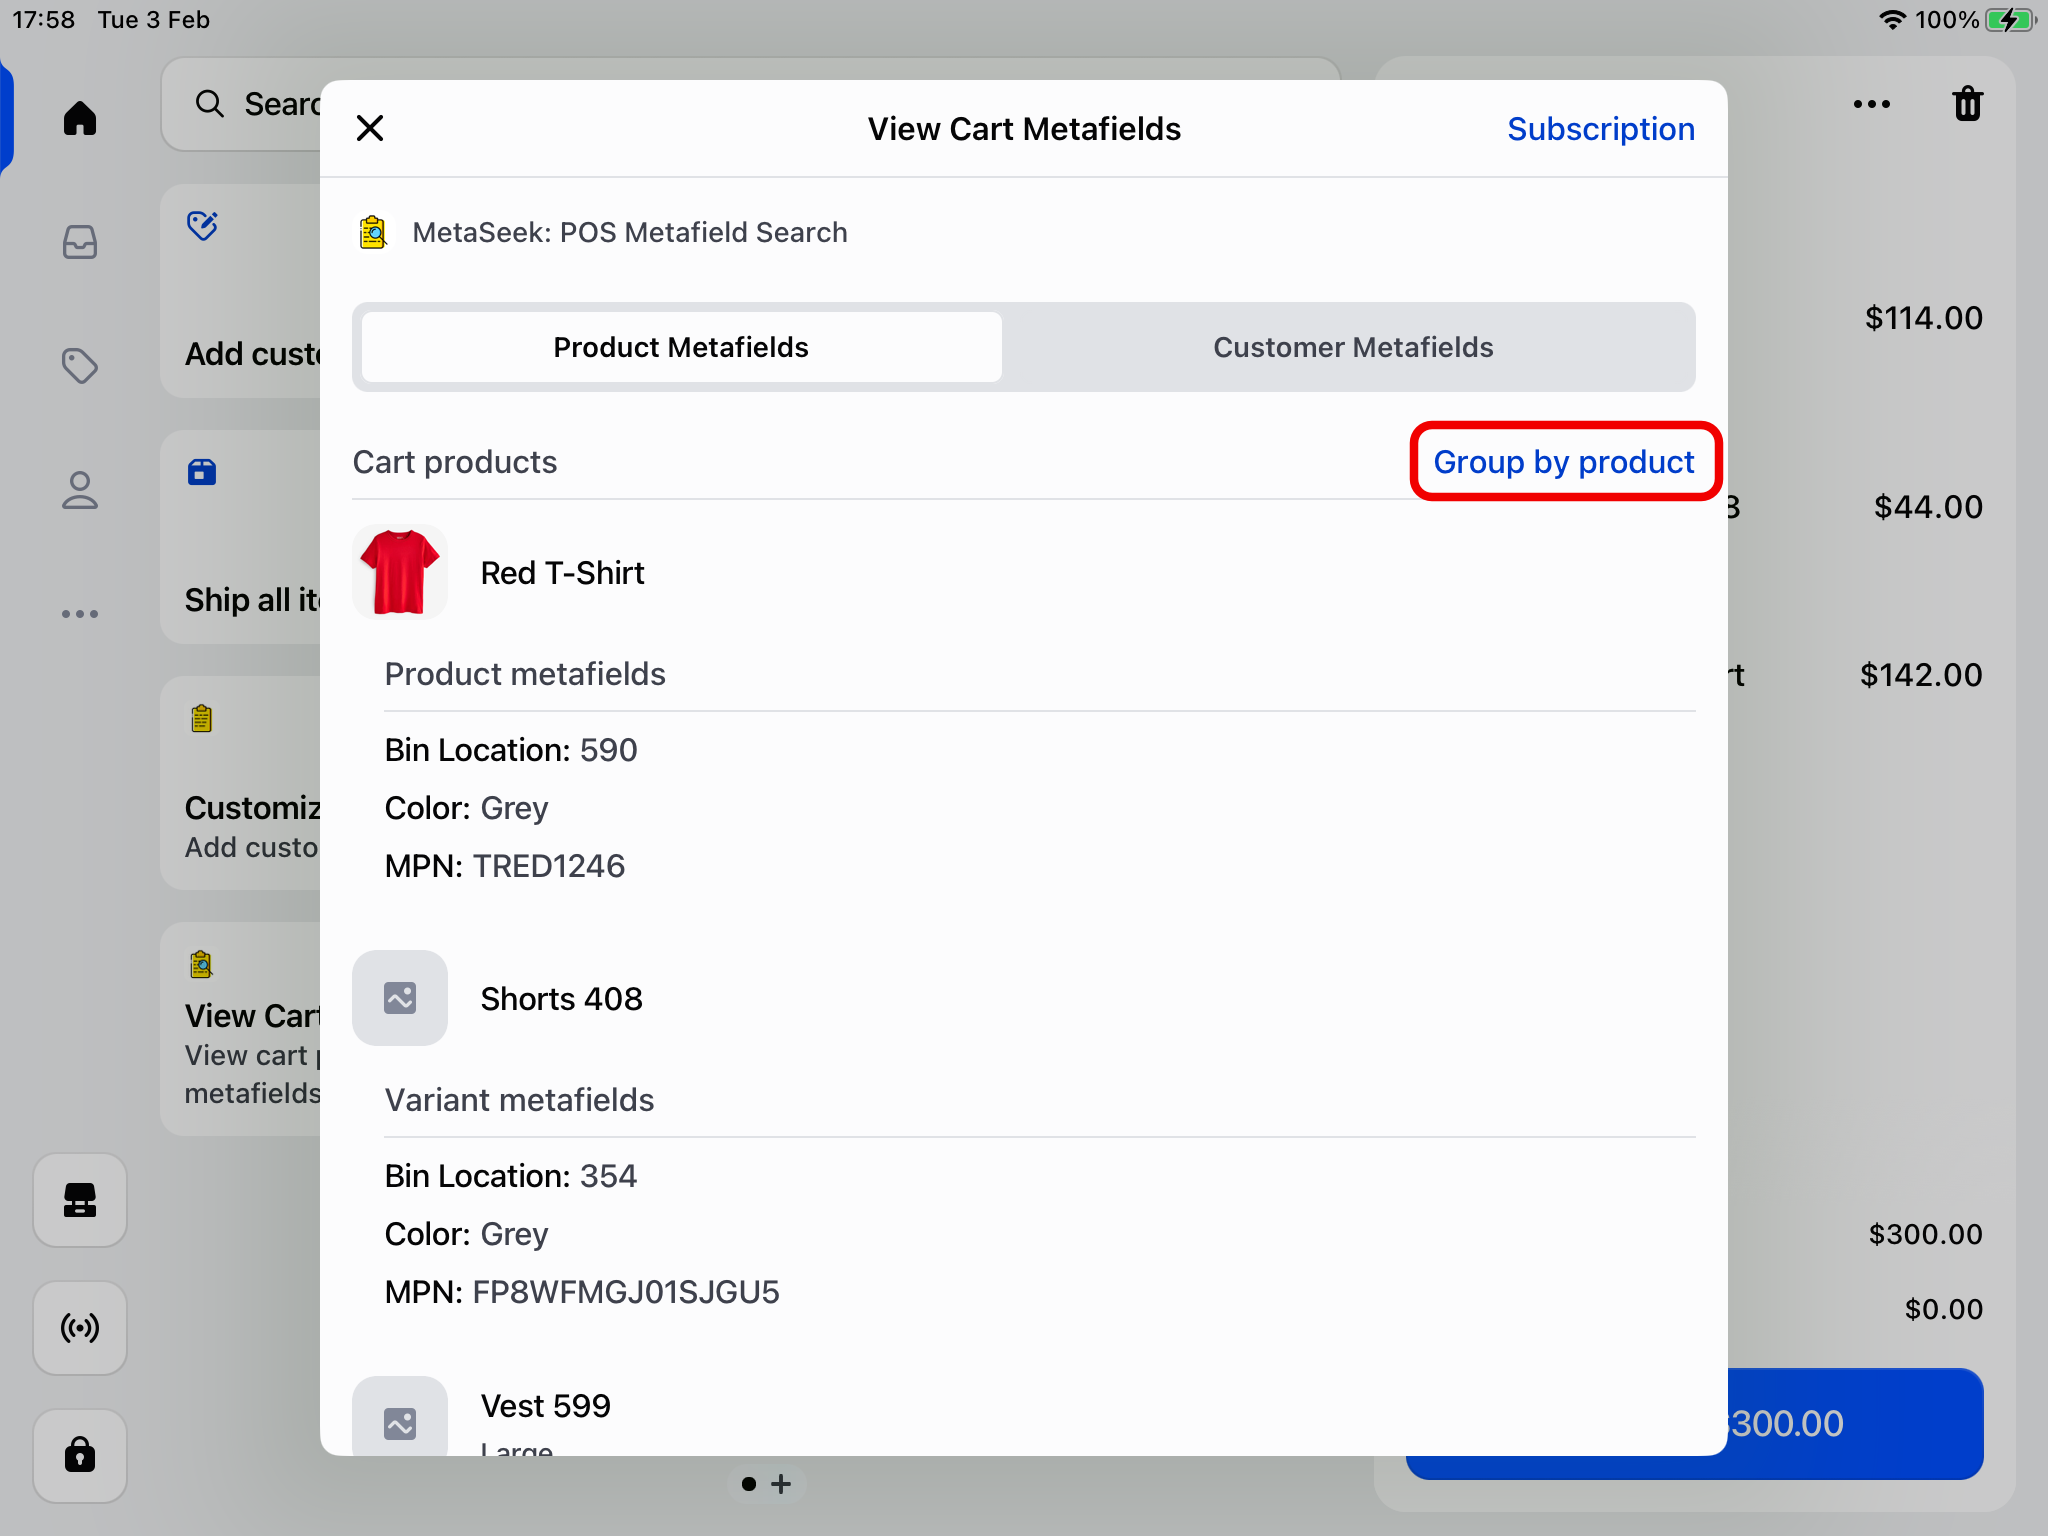Delete cart with trash icon
This screenshot has width=2048, height=1536.
tap(1967, 104)
